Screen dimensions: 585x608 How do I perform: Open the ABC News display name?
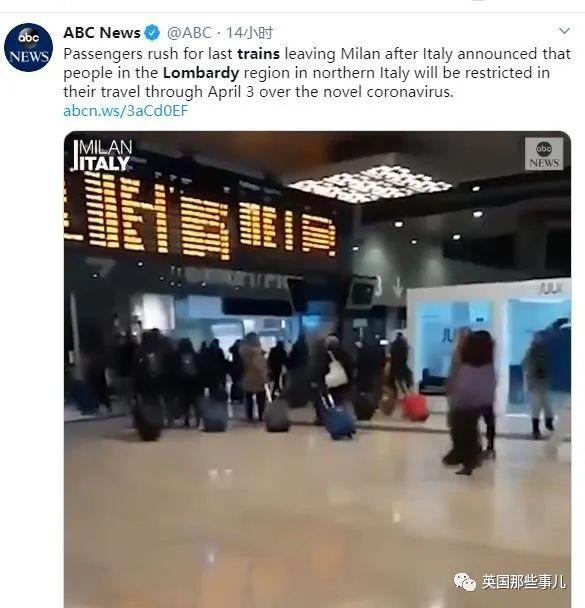102,33
